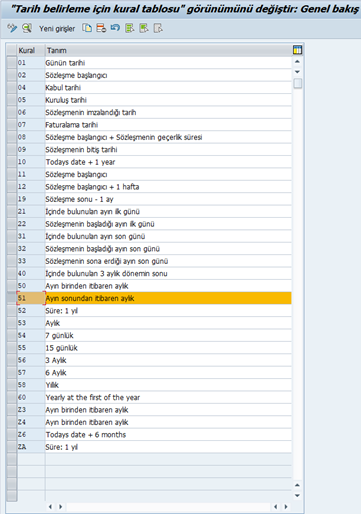This screenshot has width=361, height=514.
Task: Click highlighted 'Ayın sonundan itibaren aylık' cell
Action: [168, 298]
